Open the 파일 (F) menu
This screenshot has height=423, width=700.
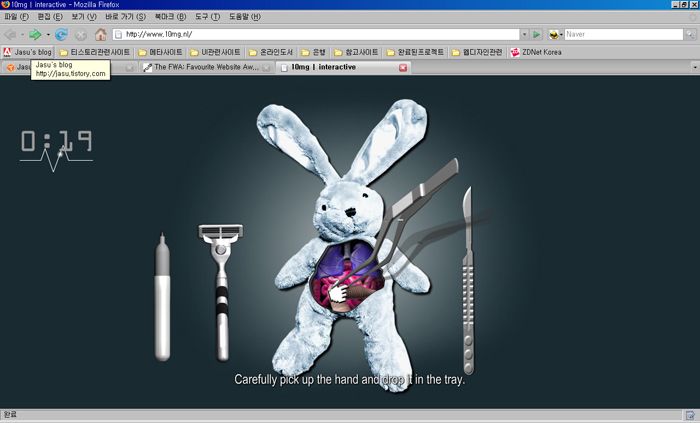(16, 17)
